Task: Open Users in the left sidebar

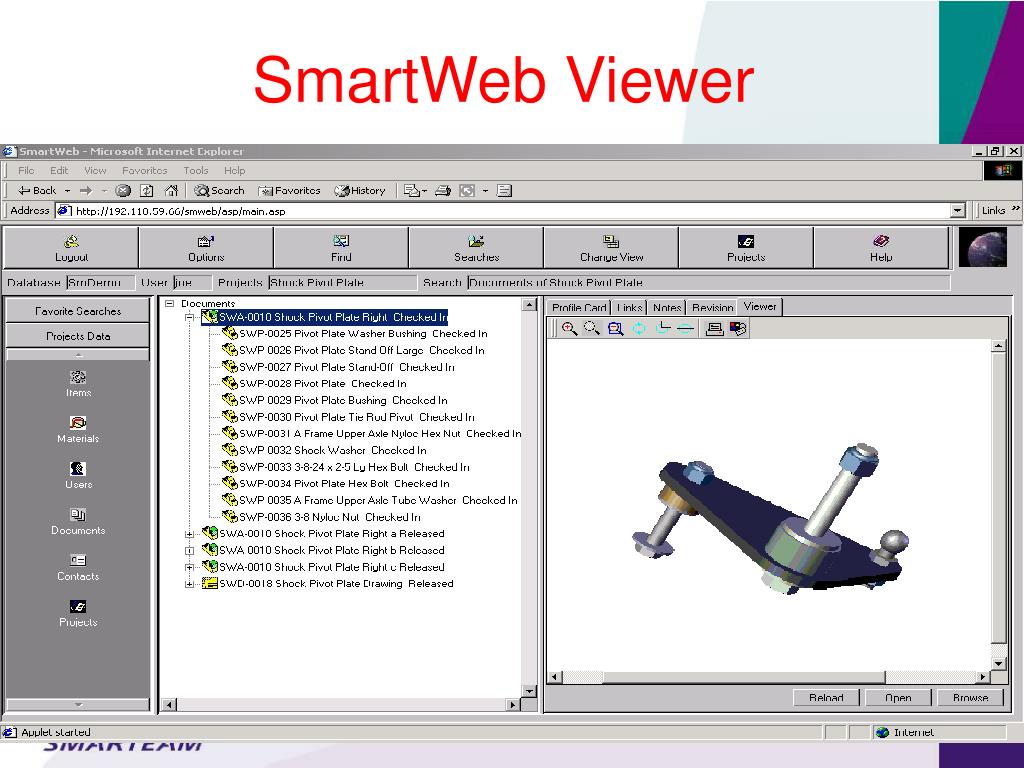Action: click(78, 475)
